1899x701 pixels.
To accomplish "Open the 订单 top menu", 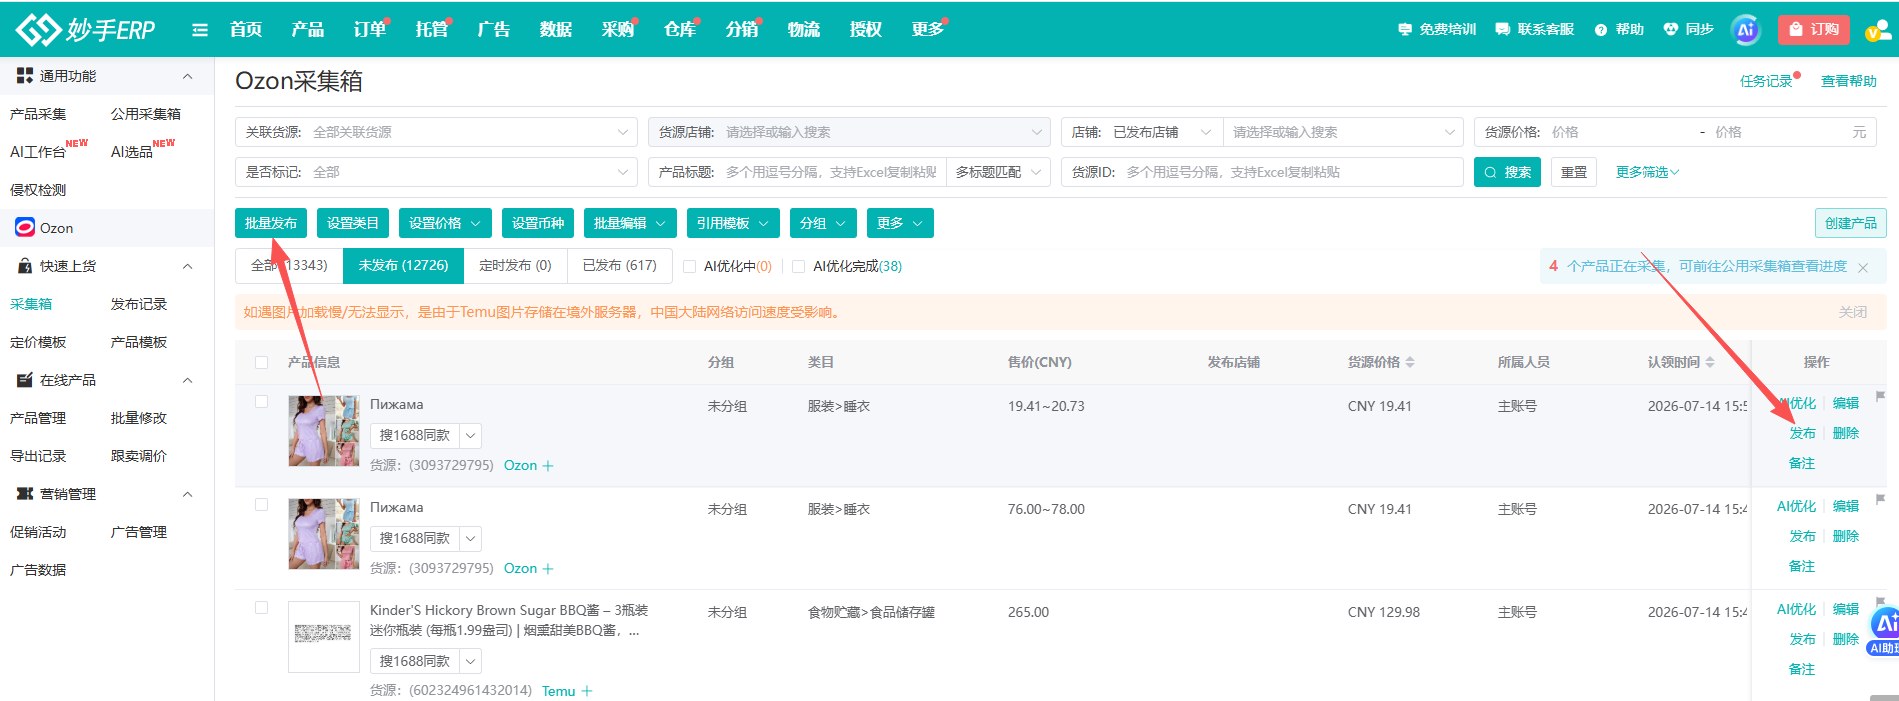I will click(370, 29).
